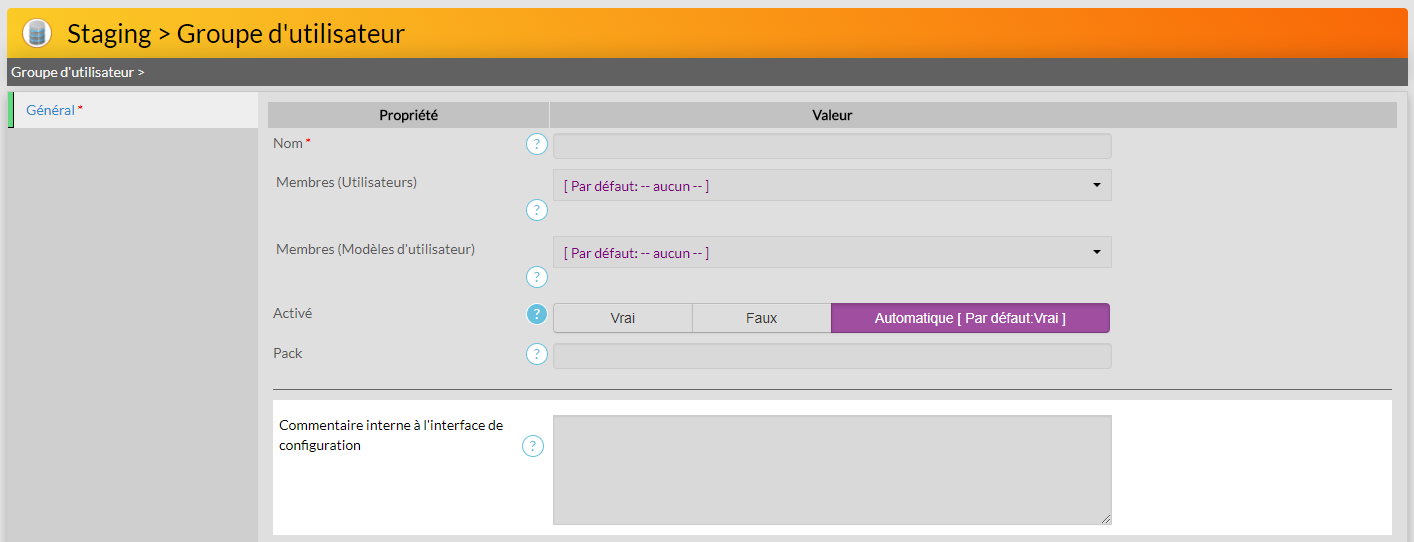Open the Pack field help icon
Screen dimensions: 1414x542
pyautogui.click(x=537, y=354)
